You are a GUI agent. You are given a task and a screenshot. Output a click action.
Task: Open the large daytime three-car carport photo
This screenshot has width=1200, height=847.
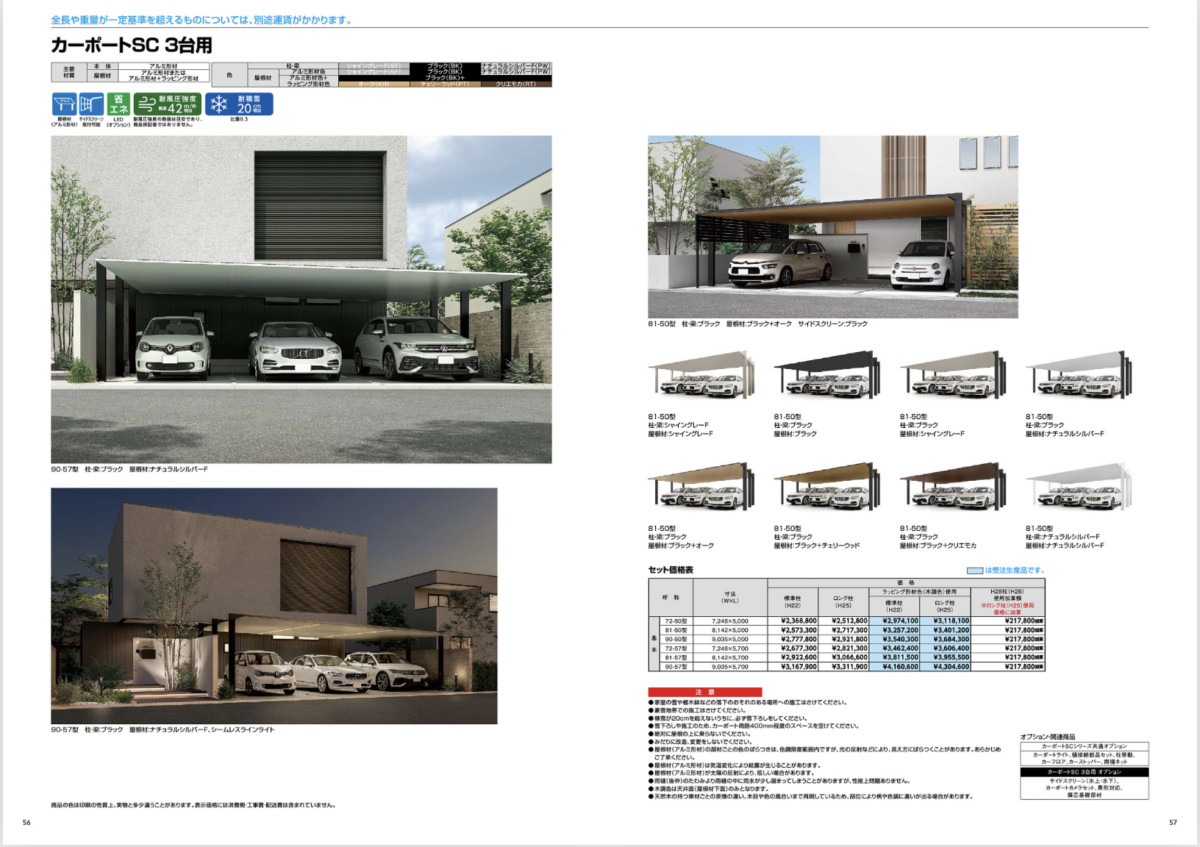tap(301, 299)
